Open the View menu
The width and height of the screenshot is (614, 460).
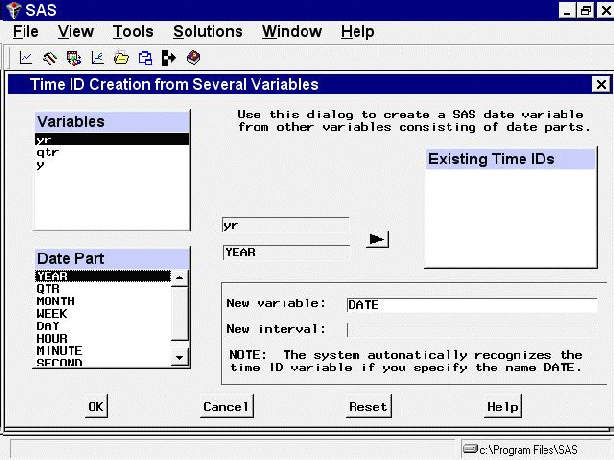(x=76, y=32)
